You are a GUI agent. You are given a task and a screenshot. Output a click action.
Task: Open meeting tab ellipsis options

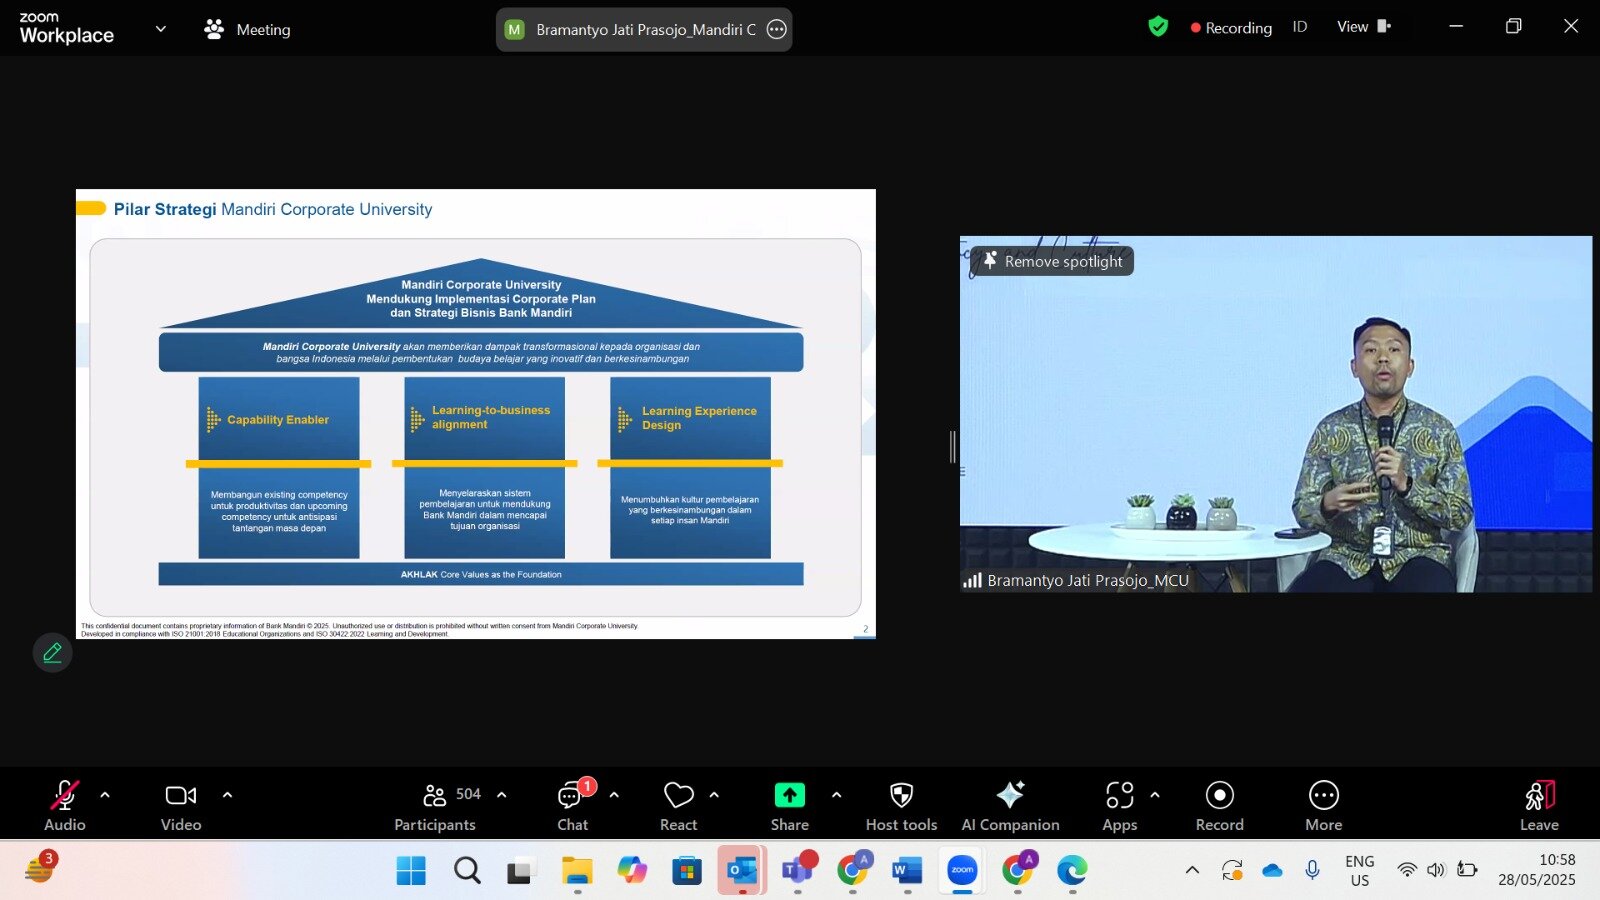[777, 30]
